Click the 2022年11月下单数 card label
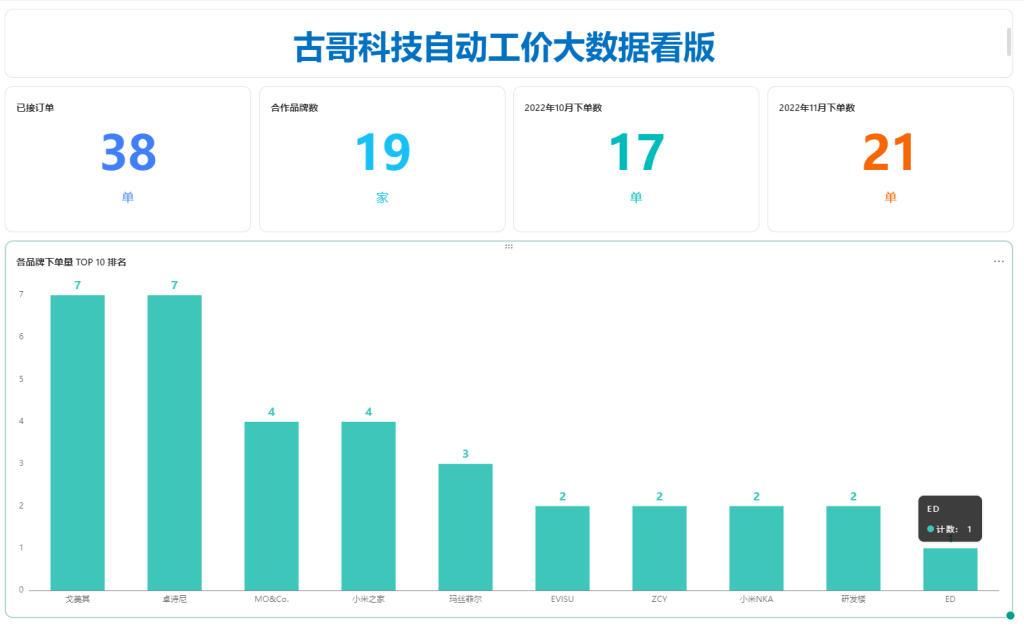1024x627 pixels. [x=817, y=108]
